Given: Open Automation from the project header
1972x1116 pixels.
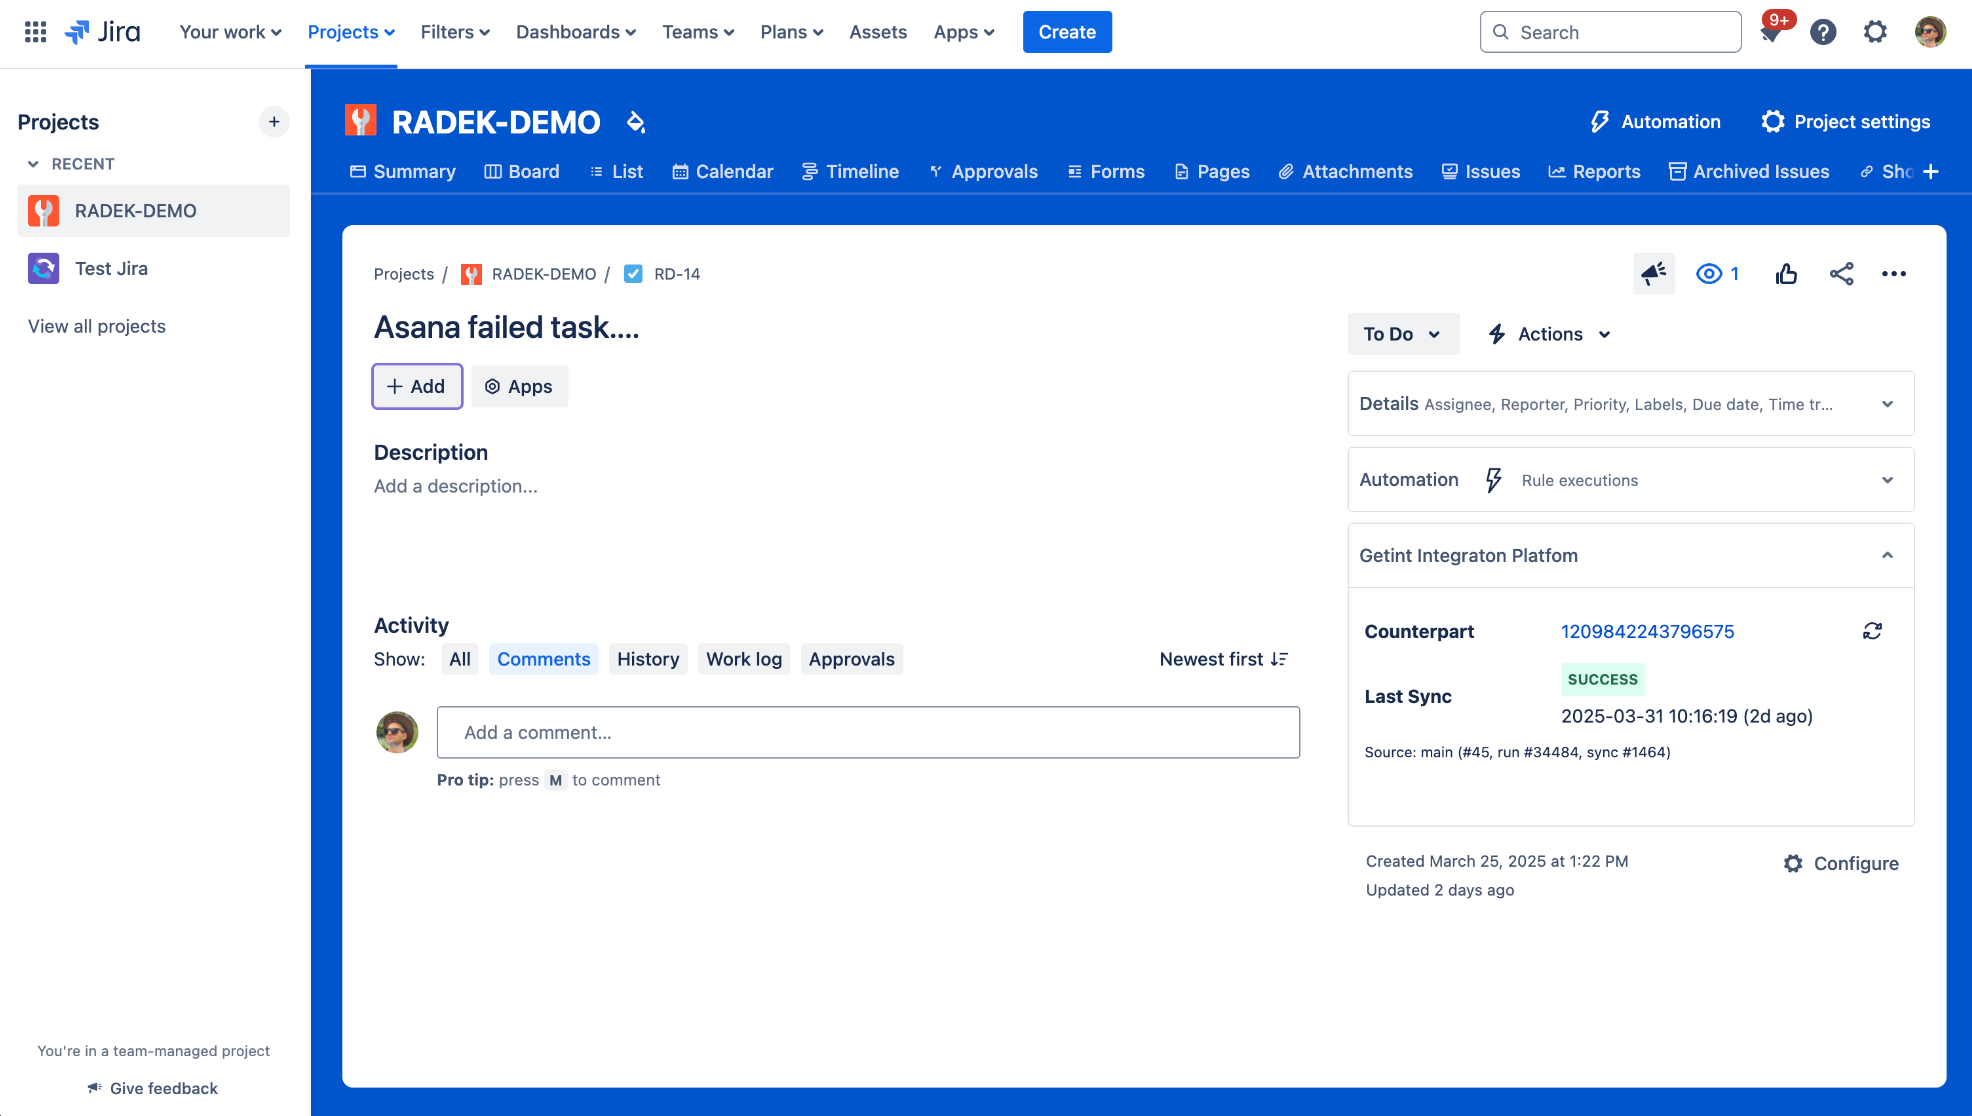Looking at the screenshot, I should tap(1655, 122).
